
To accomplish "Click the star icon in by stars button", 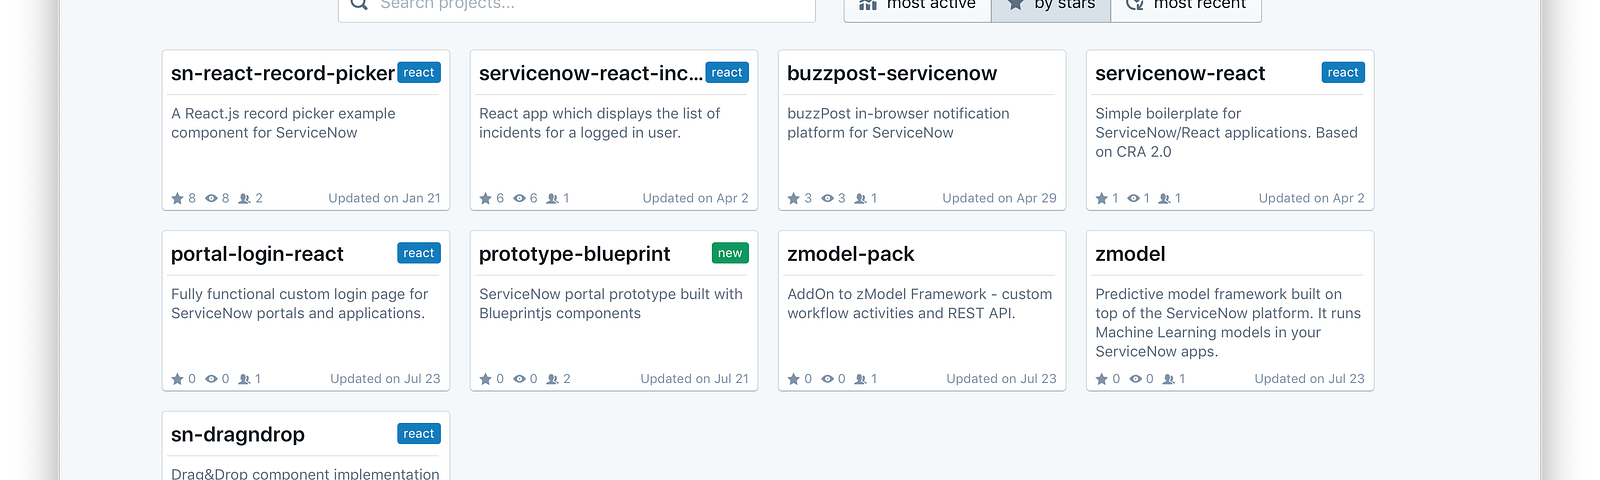I will coord(1015,5).
